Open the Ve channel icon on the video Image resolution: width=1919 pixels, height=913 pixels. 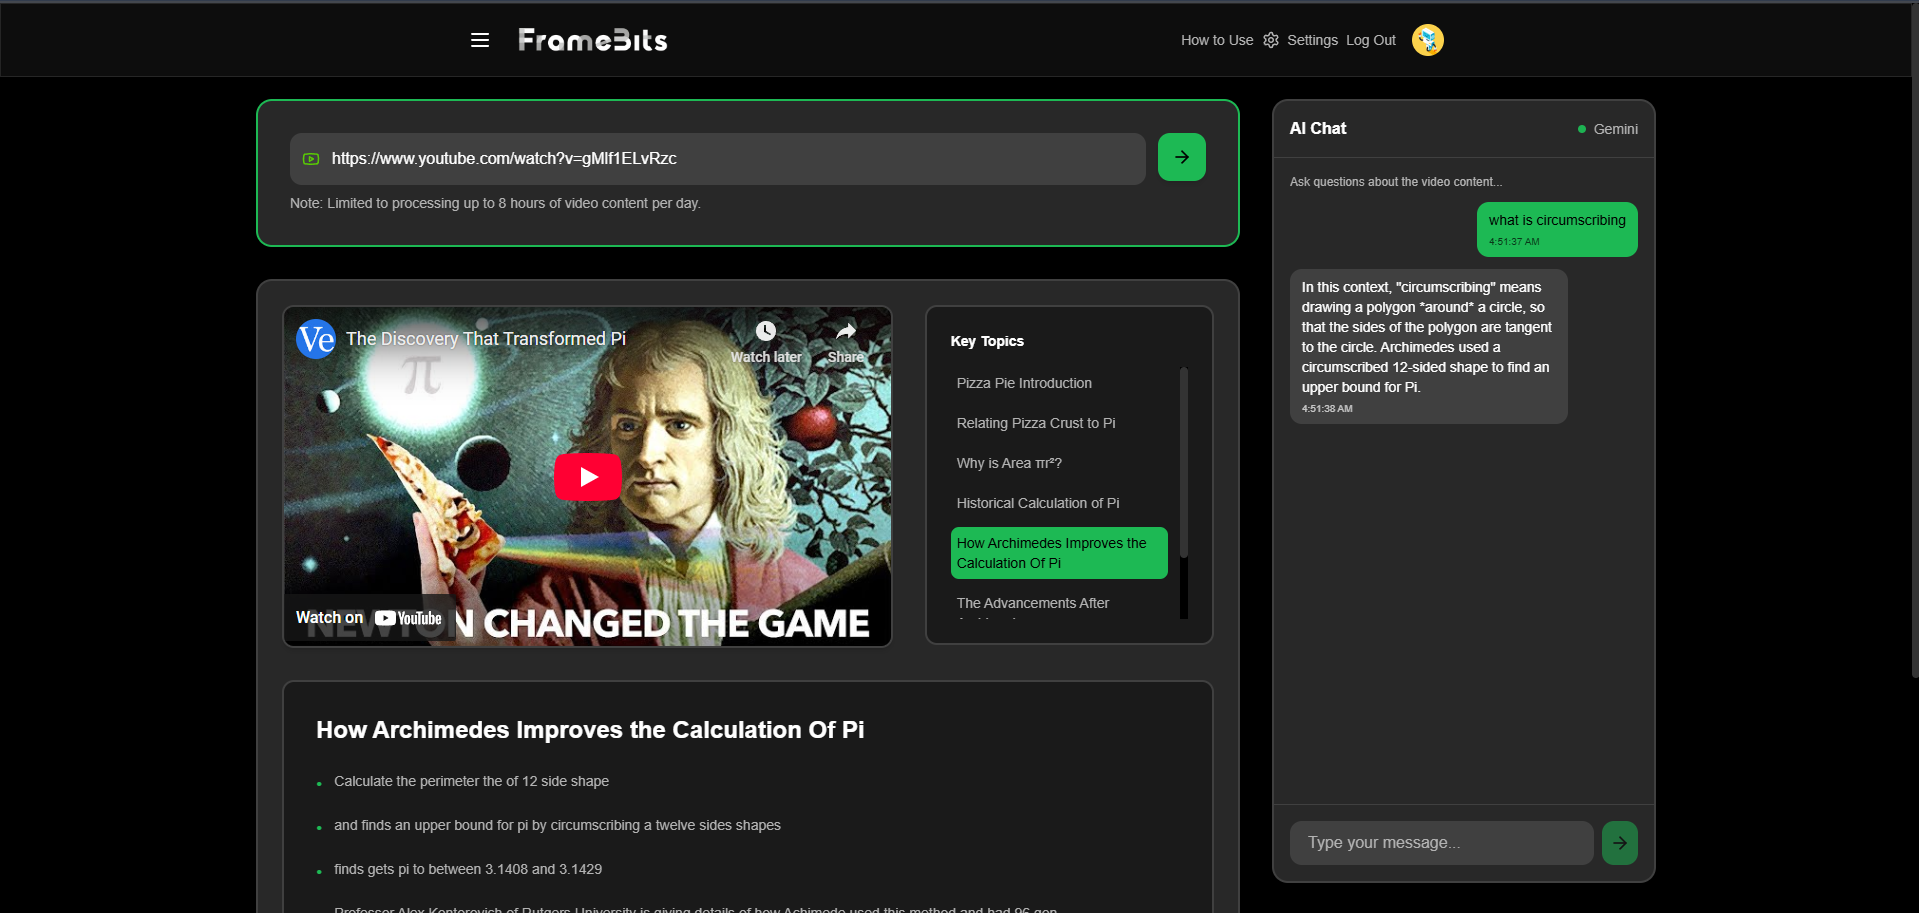(x=316, y=339)
